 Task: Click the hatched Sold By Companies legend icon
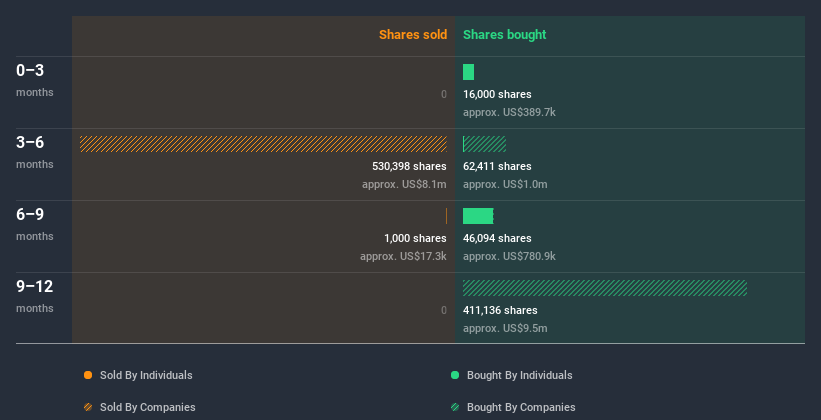pos(88,407)
